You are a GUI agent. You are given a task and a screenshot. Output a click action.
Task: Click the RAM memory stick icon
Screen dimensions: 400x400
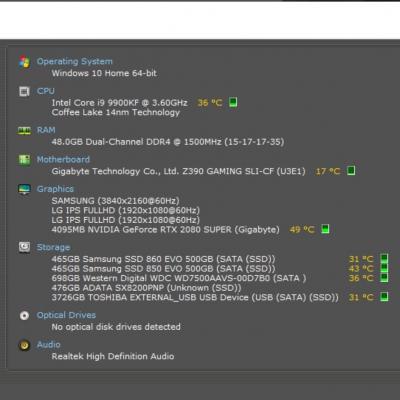pos(24,130)
